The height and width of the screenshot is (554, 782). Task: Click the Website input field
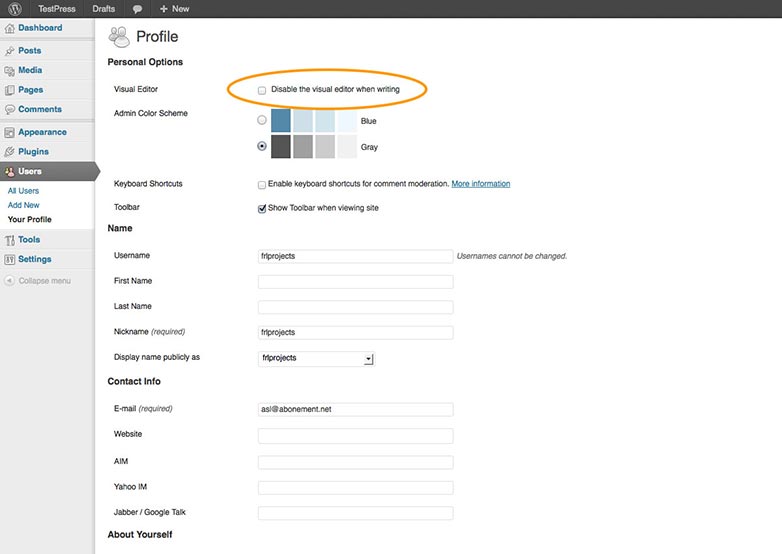(x=356, y=436)
